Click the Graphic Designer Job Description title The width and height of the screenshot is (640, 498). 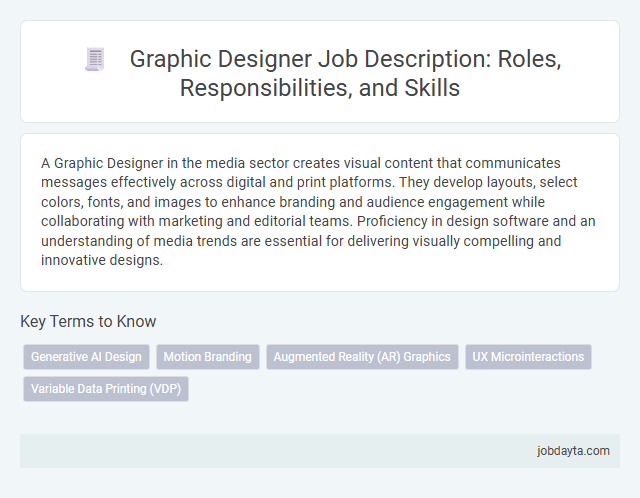click(x=345, y=73)
